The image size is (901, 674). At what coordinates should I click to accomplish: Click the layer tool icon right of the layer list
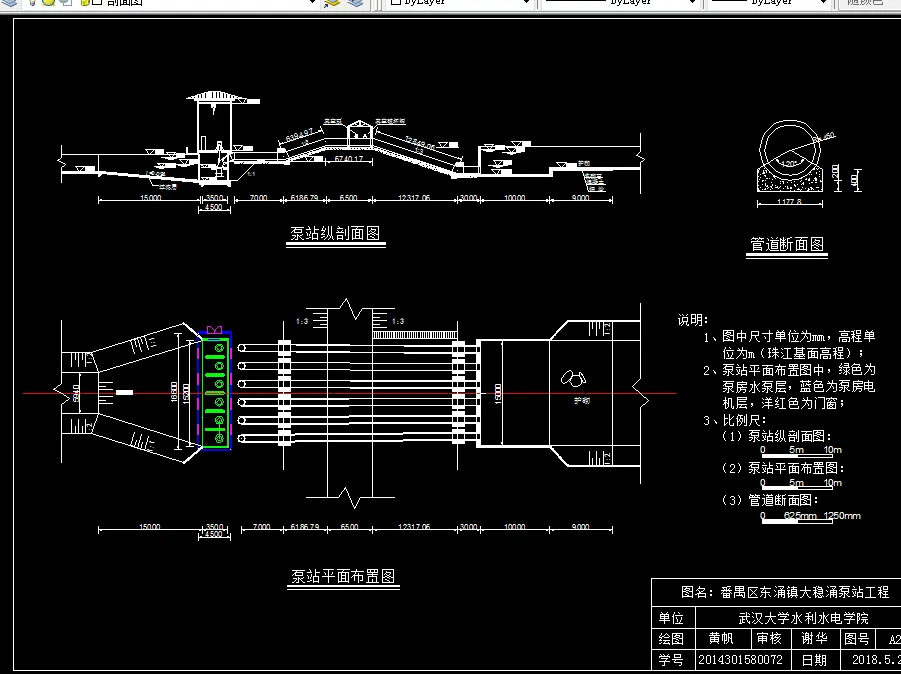coord(332,3)
